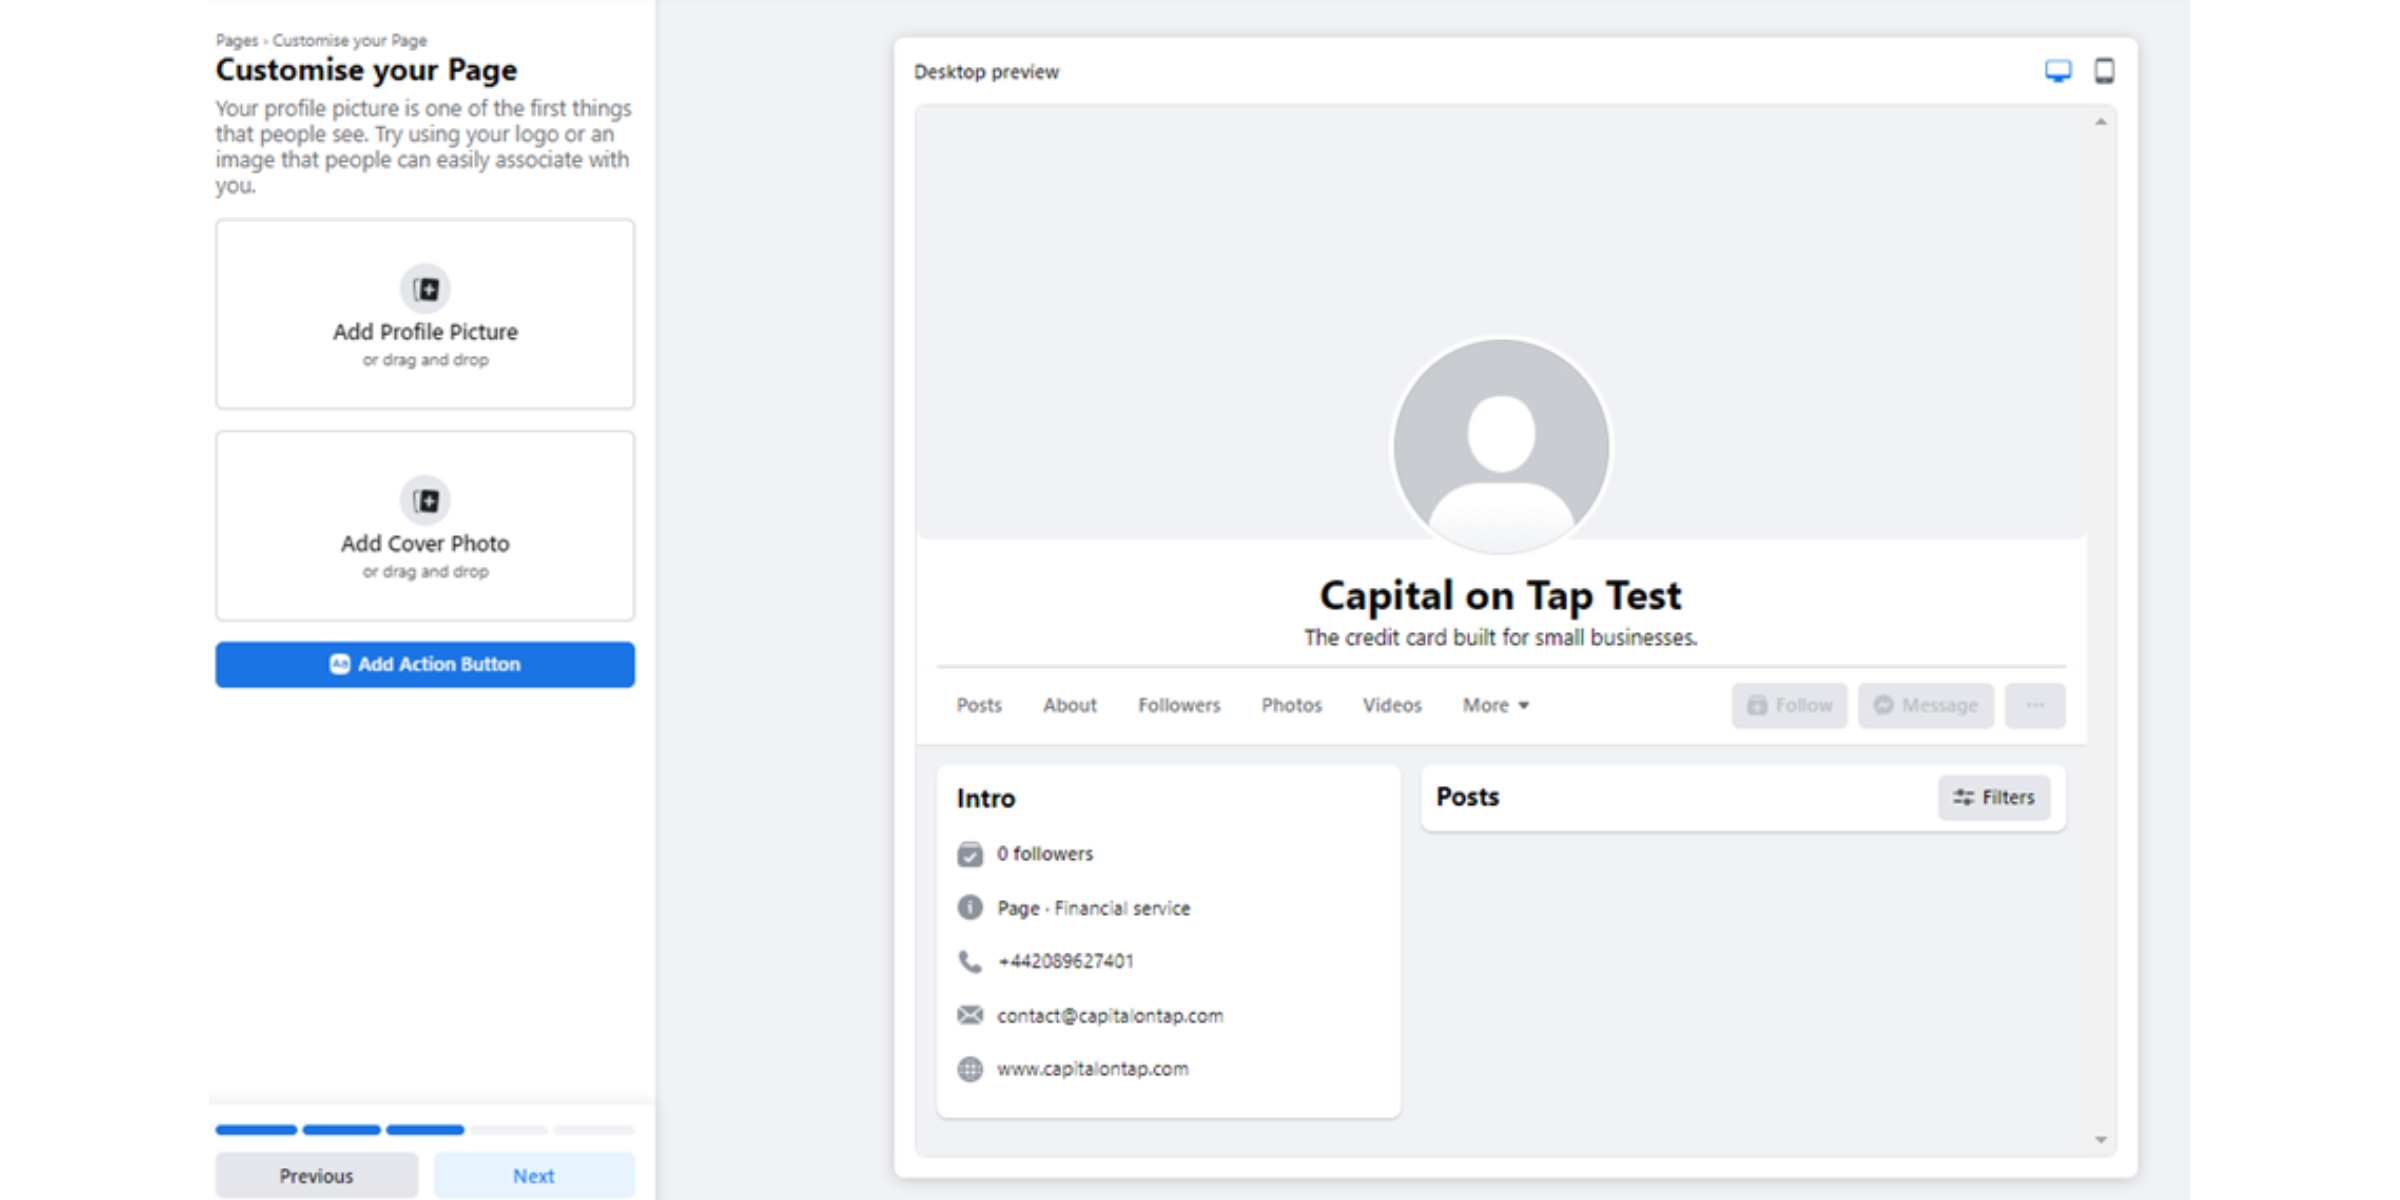Click fifth progress step segment
Screen dimensions: 2400x1200
(x=594, y=1130)
